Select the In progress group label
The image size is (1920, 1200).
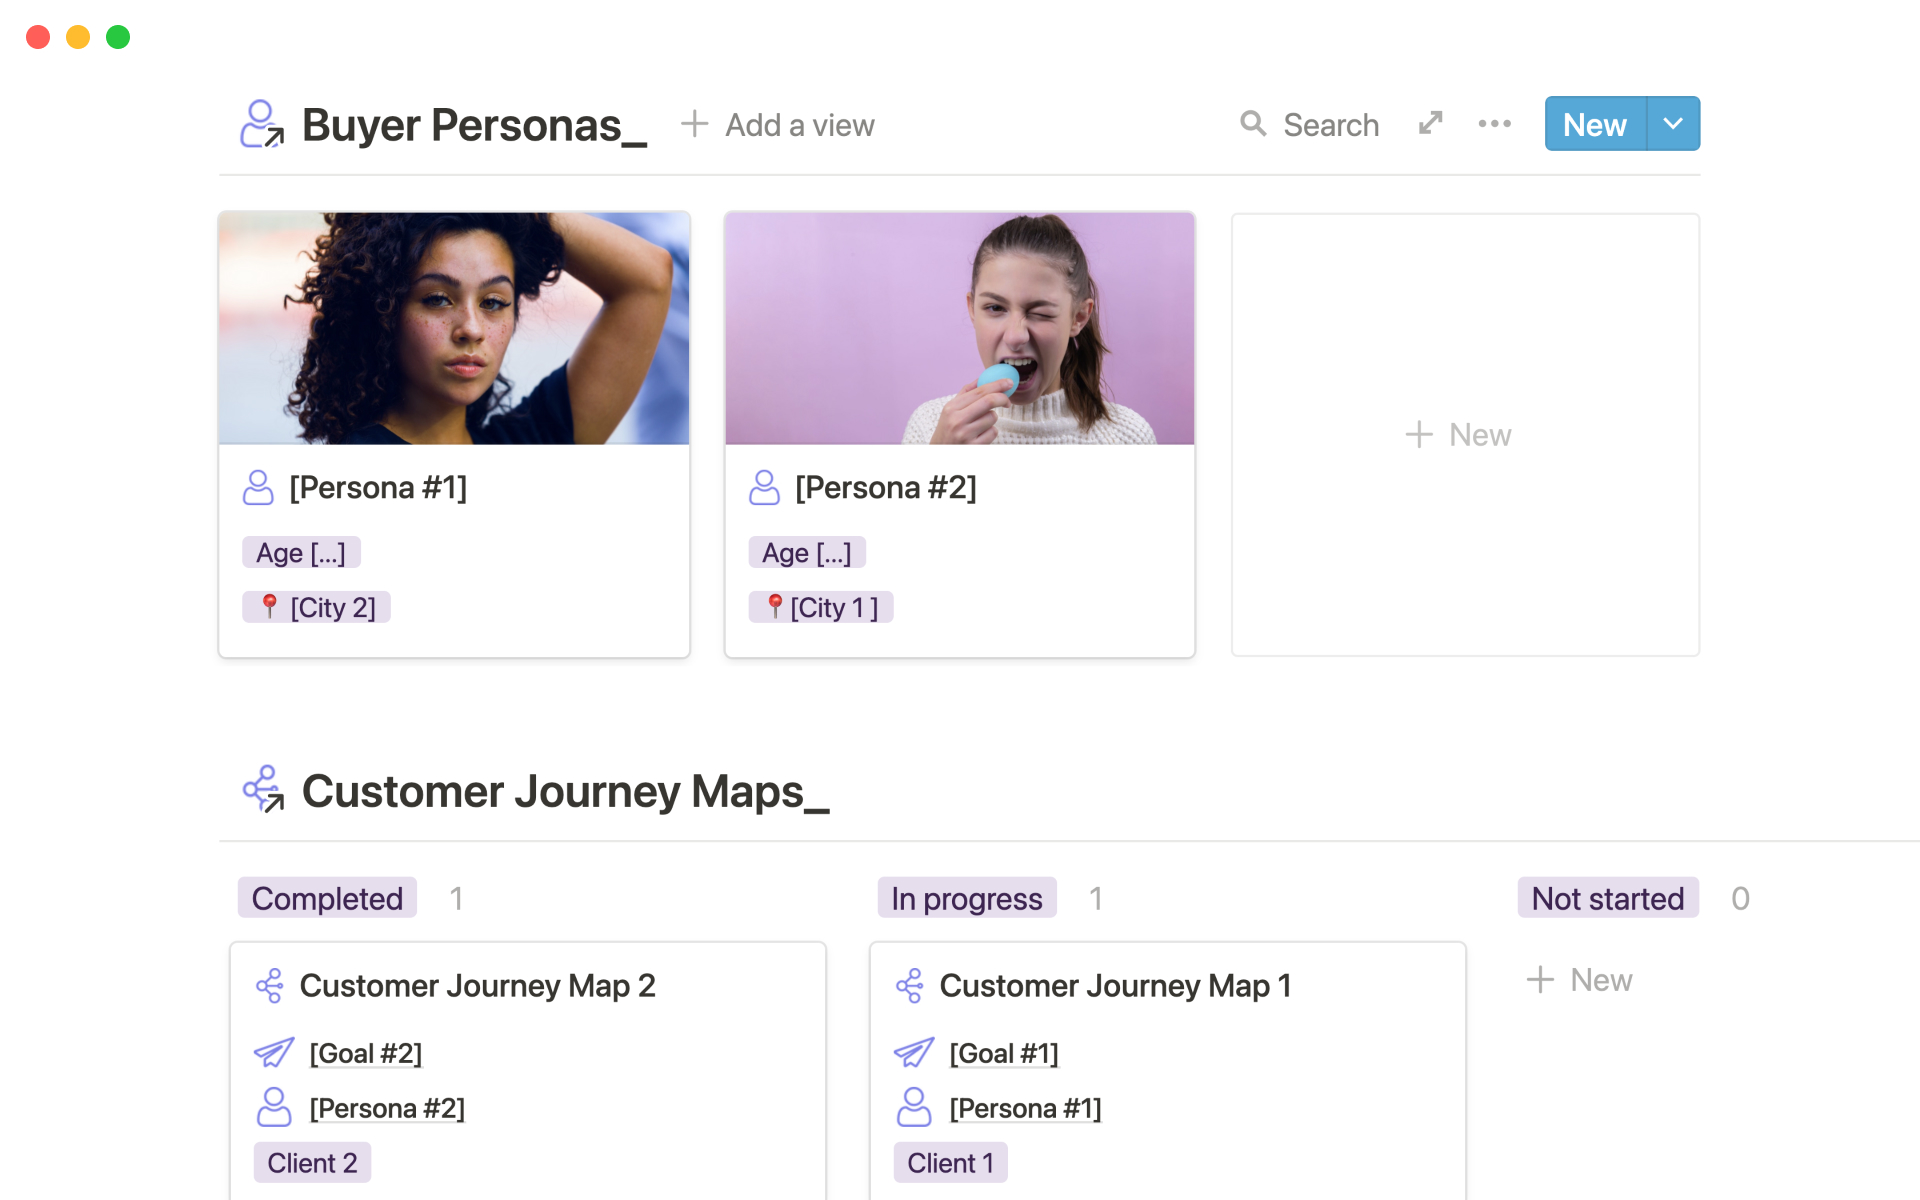click(x=966, y=898)
